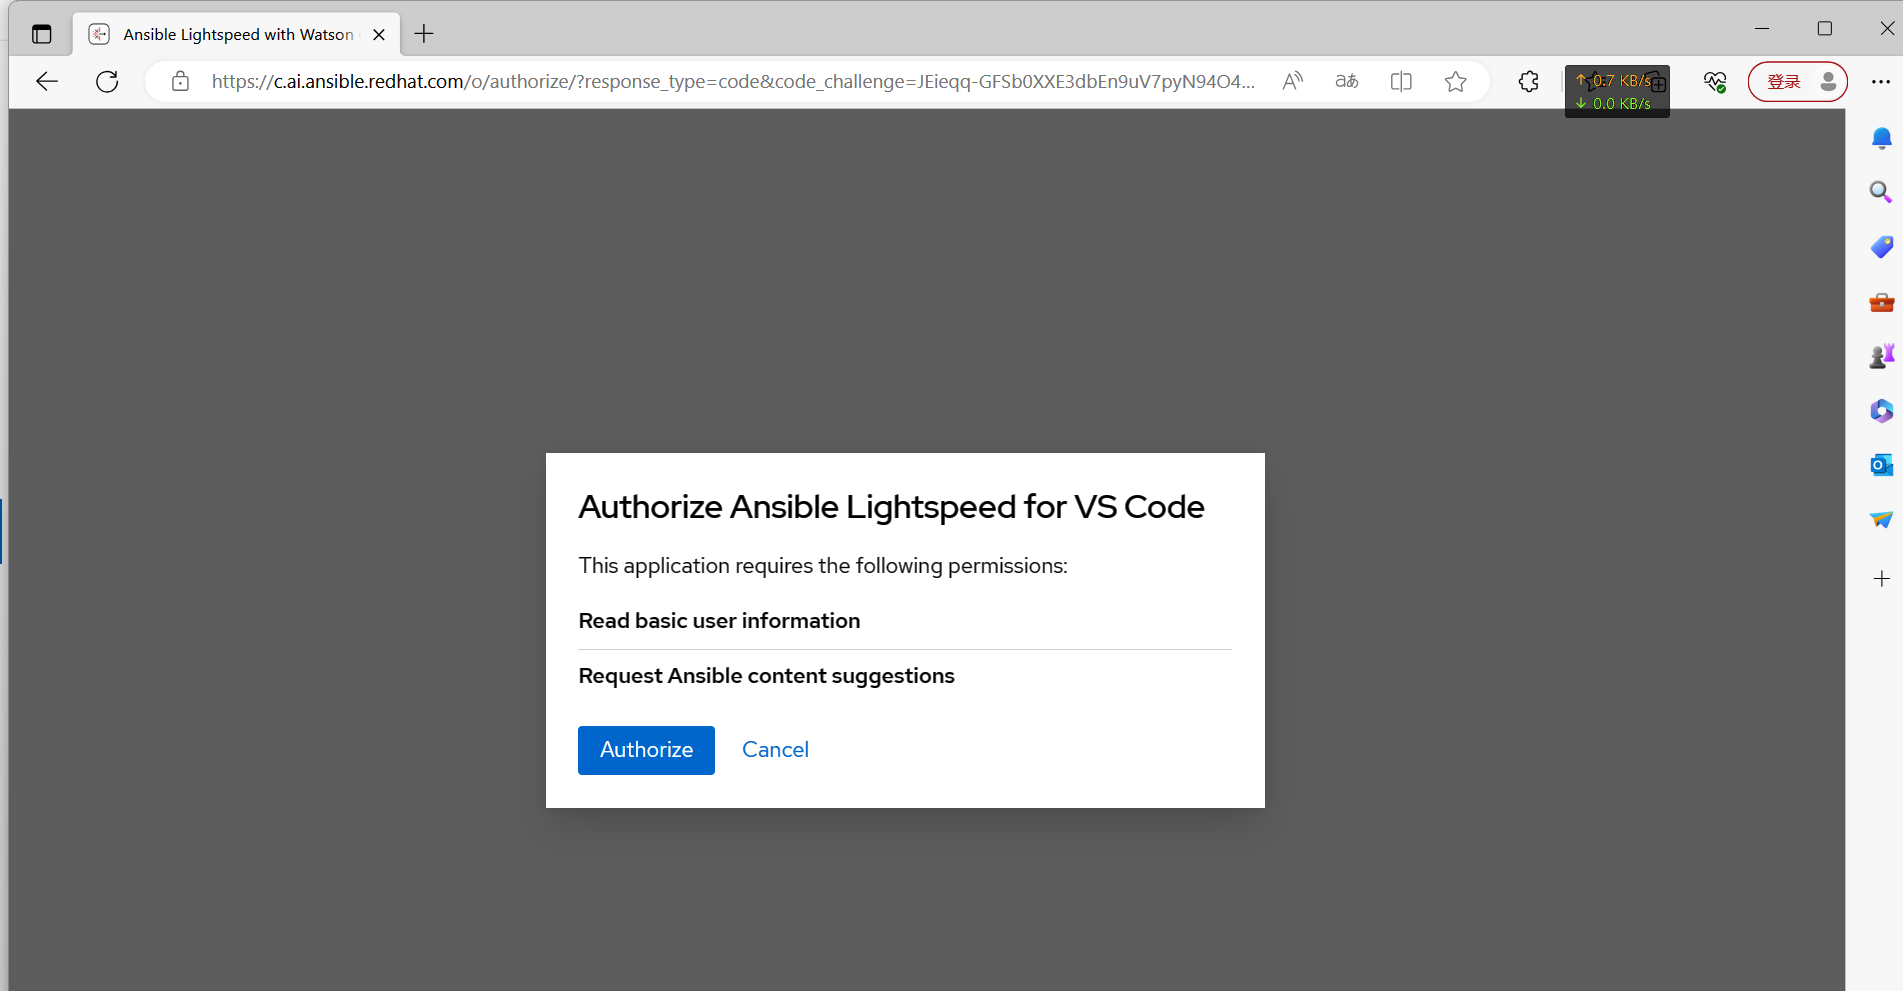Open the sidebar Search tool
This screenshot has height=991, width=1903.
tap(1881, 192)
